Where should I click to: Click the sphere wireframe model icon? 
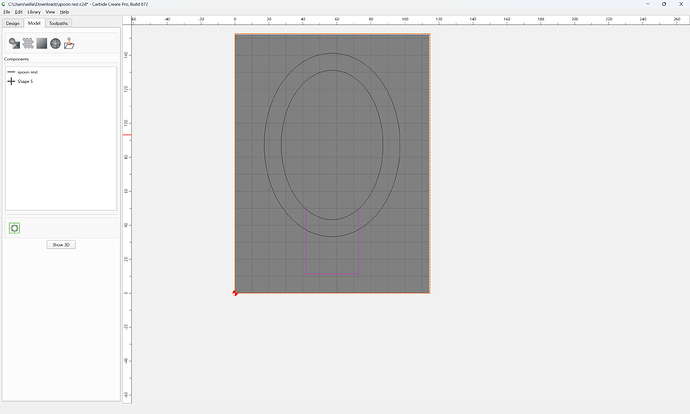coord(55,43)
